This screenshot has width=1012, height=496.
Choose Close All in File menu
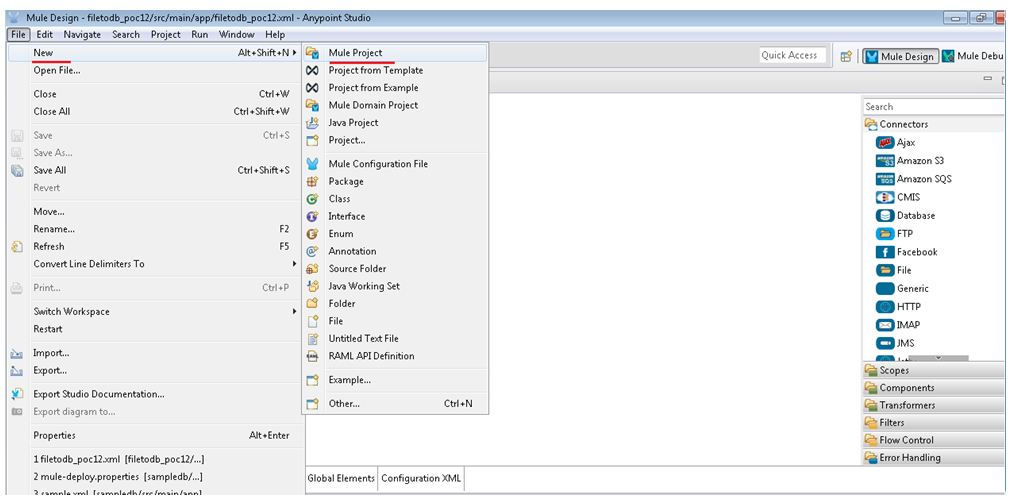pyautogui.click(x=156, y=112)
